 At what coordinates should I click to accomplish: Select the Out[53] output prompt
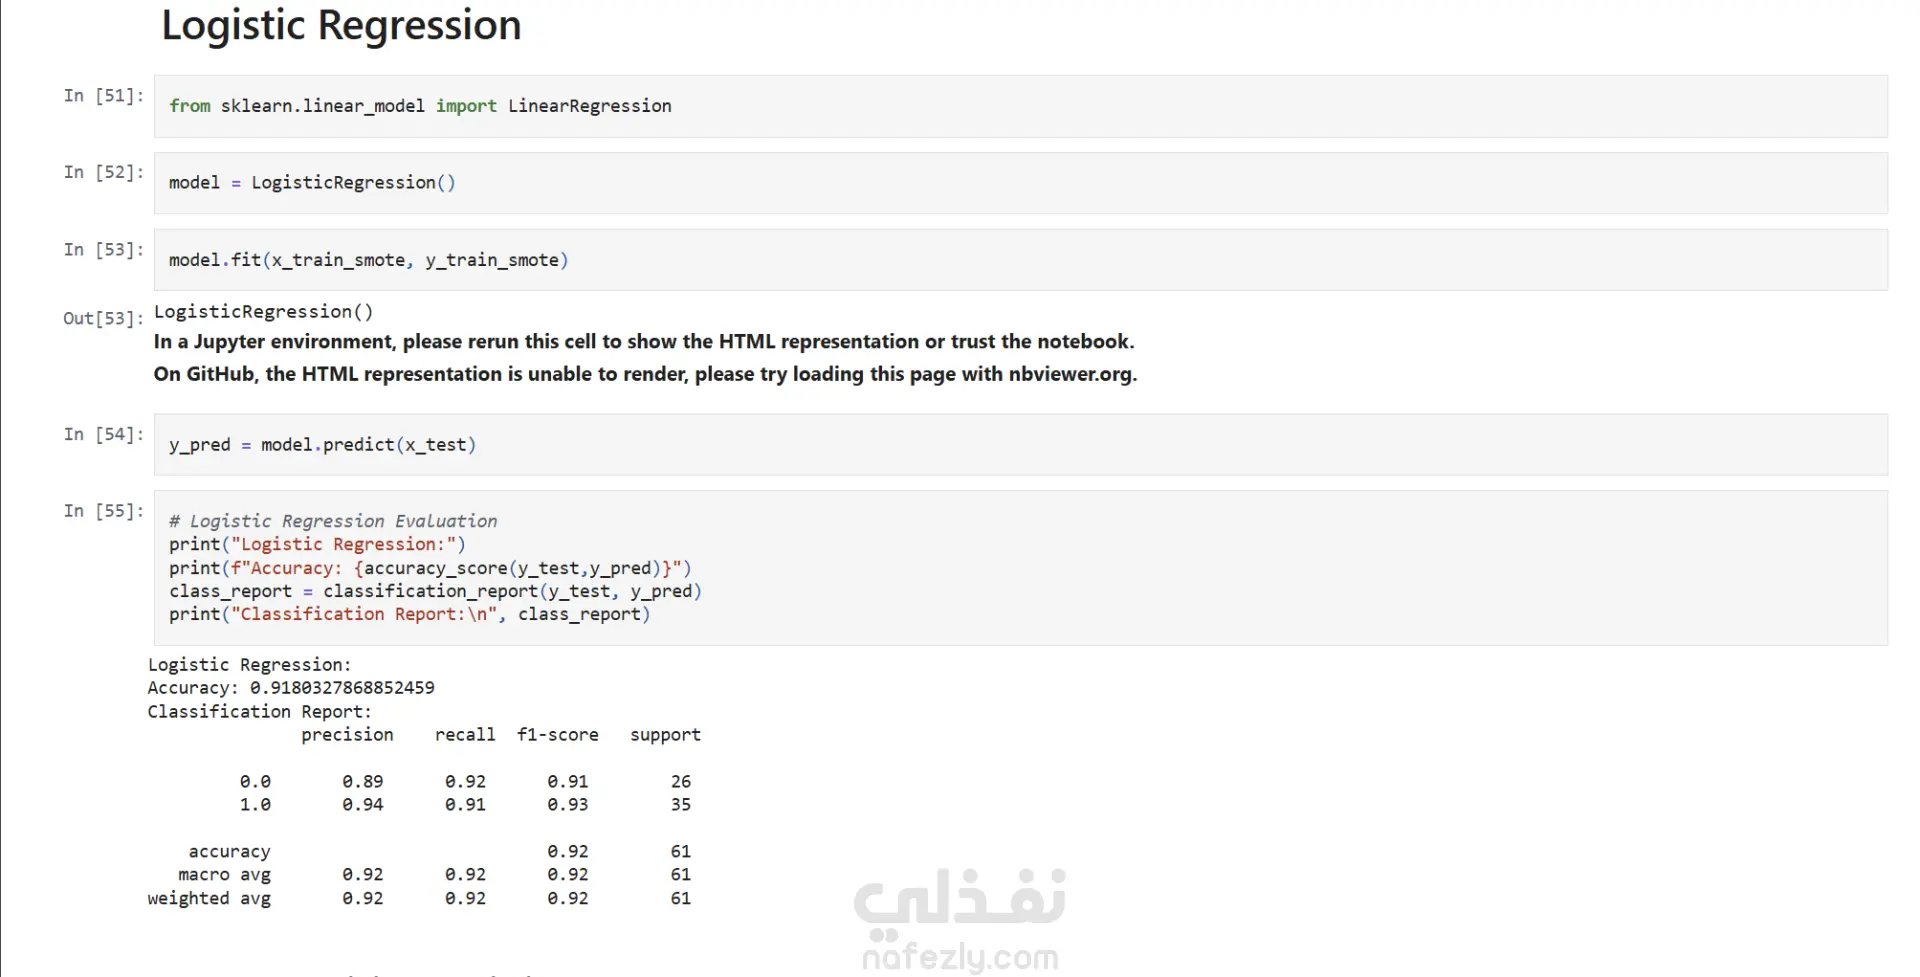[x=104, y=318]
